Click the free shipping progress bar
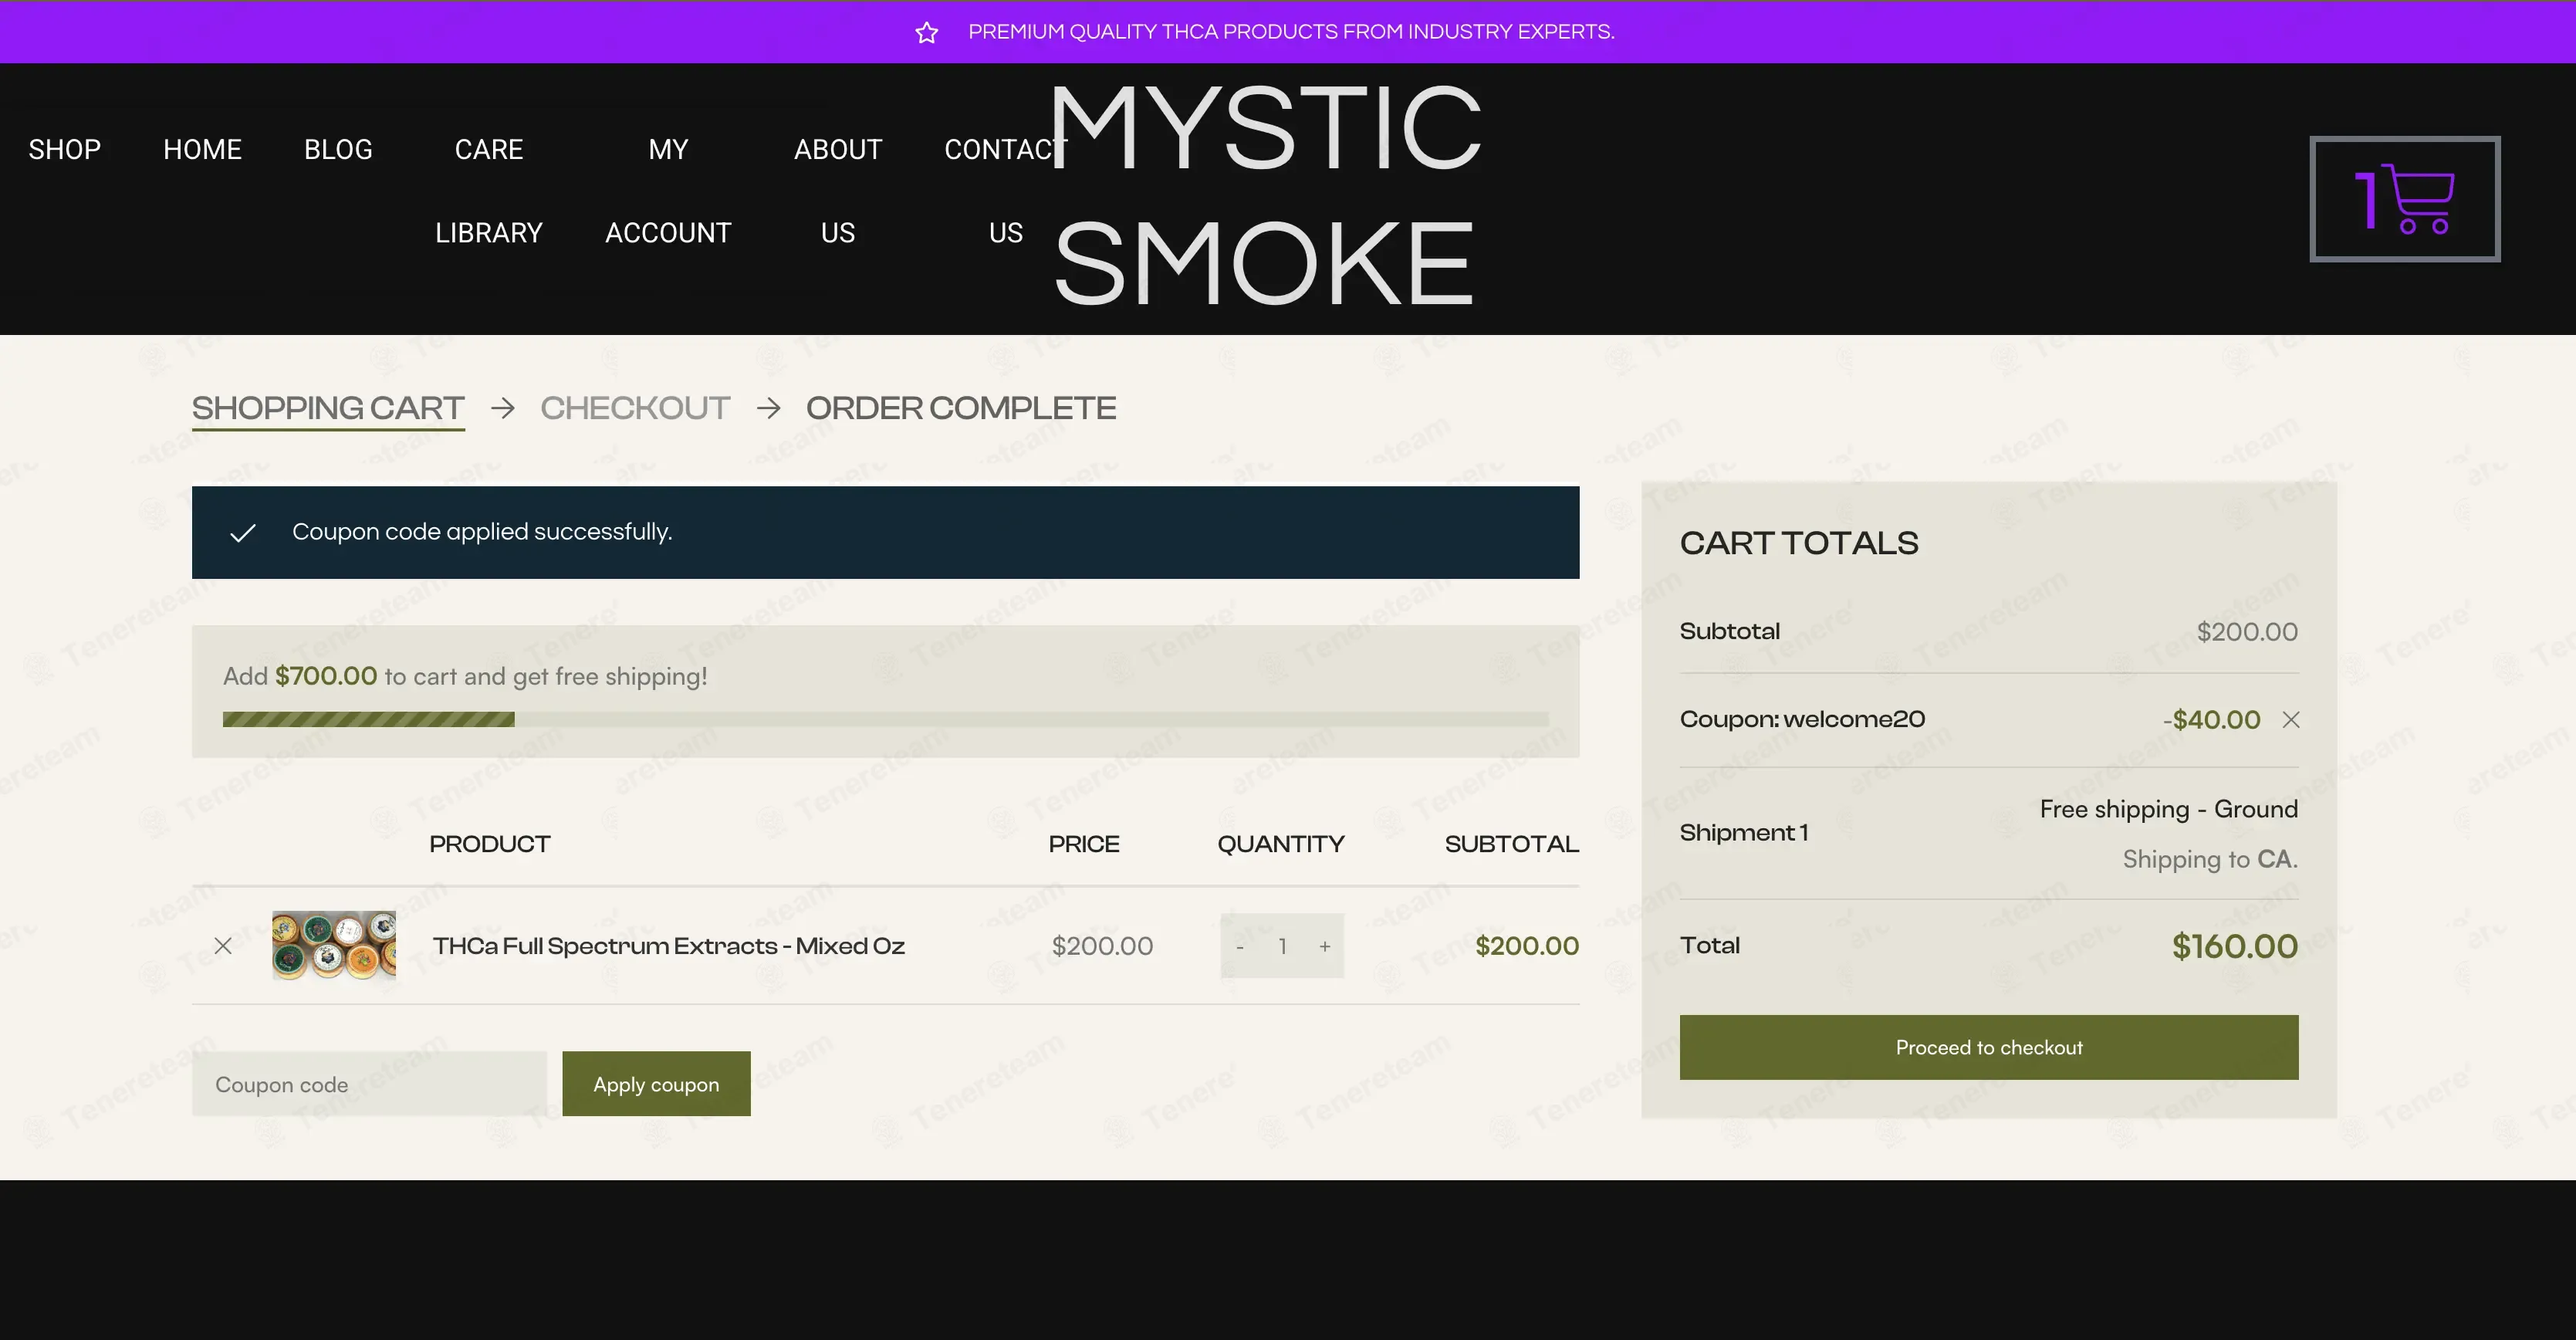Viewport: 2576px width, 1340px height. tap(885, 719)
